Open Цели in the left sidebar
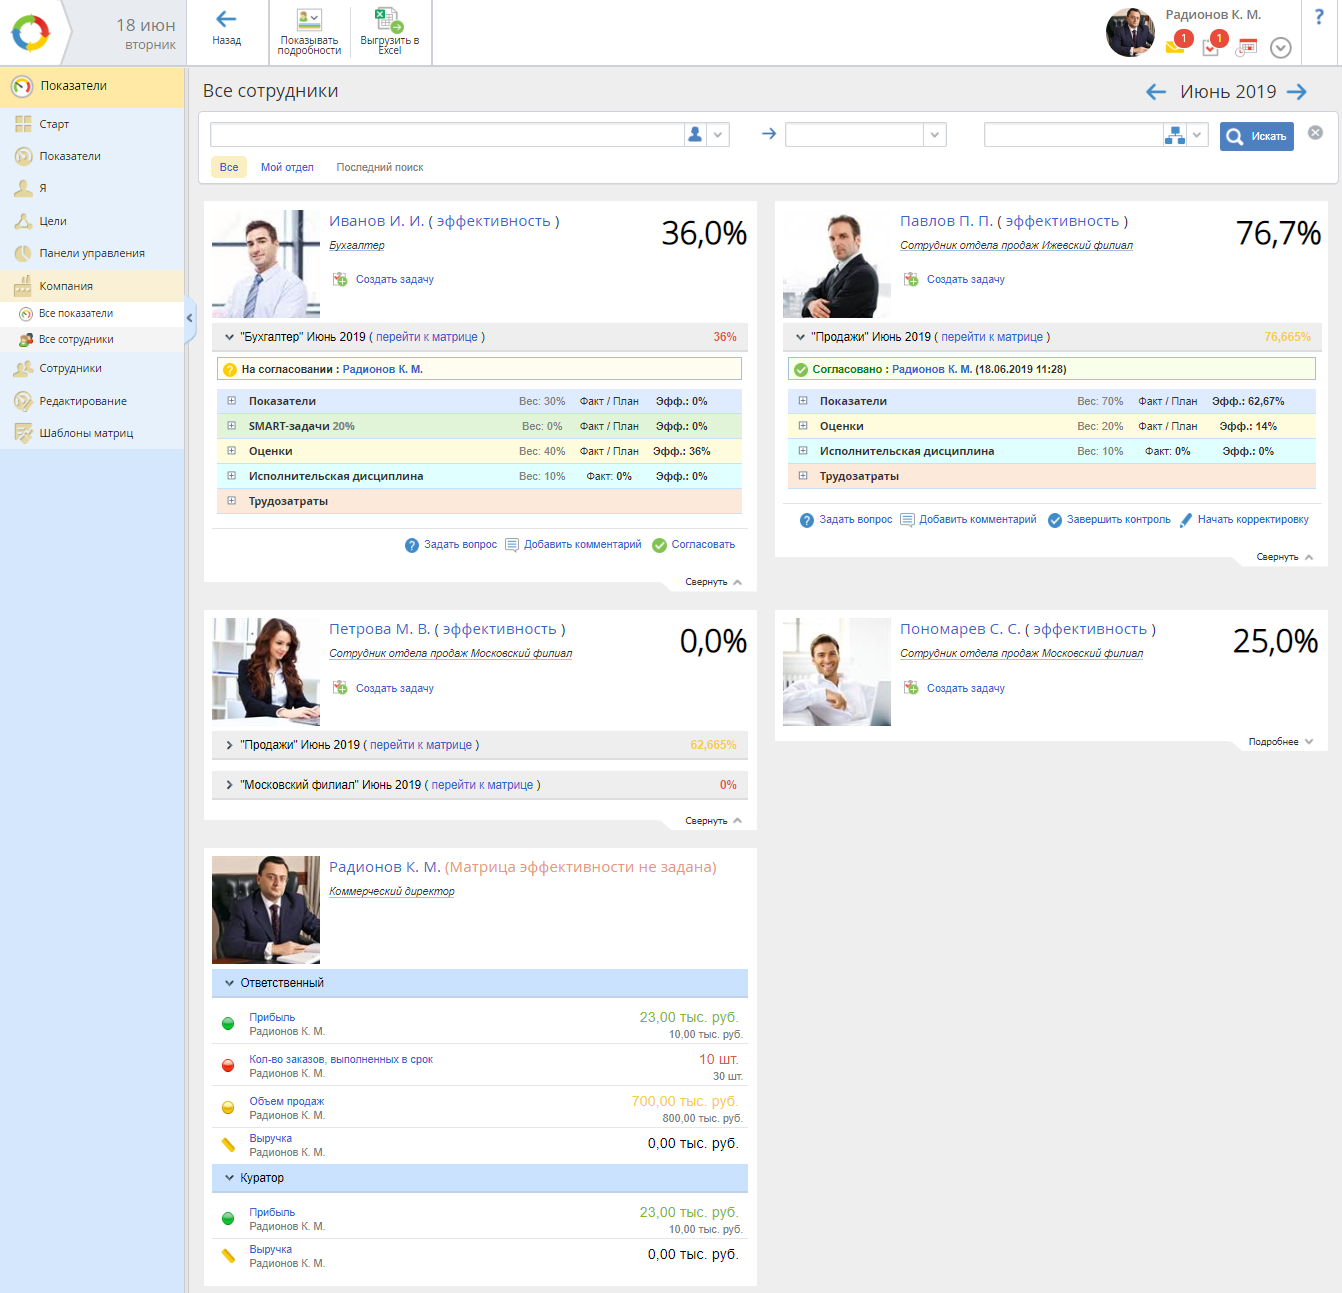The image size is (1342, 1293). click(53, 221)
